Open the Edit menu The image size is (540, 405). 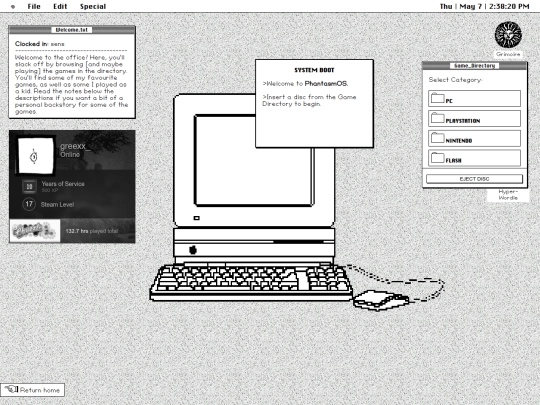pos(60,7)
